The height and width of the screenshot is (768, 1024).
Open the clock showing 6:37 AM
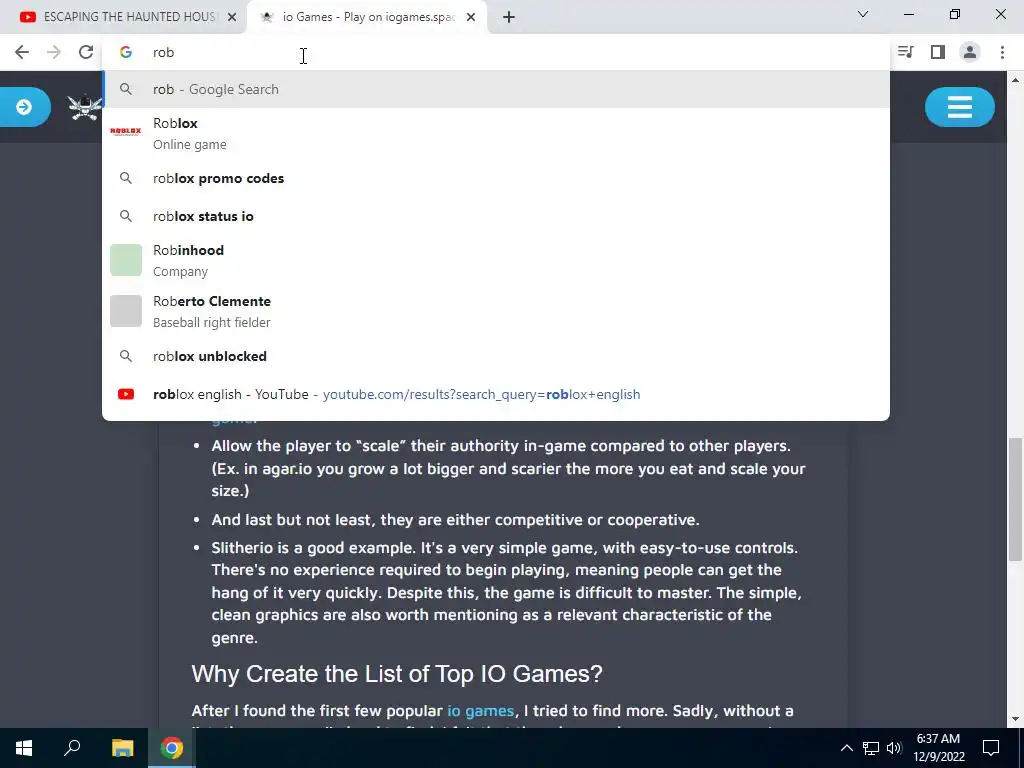coord(938,748)
